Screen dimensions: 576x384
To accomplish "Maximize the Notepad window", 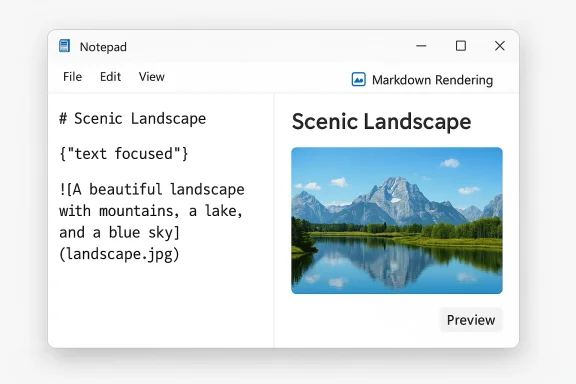I will (461, 46).
